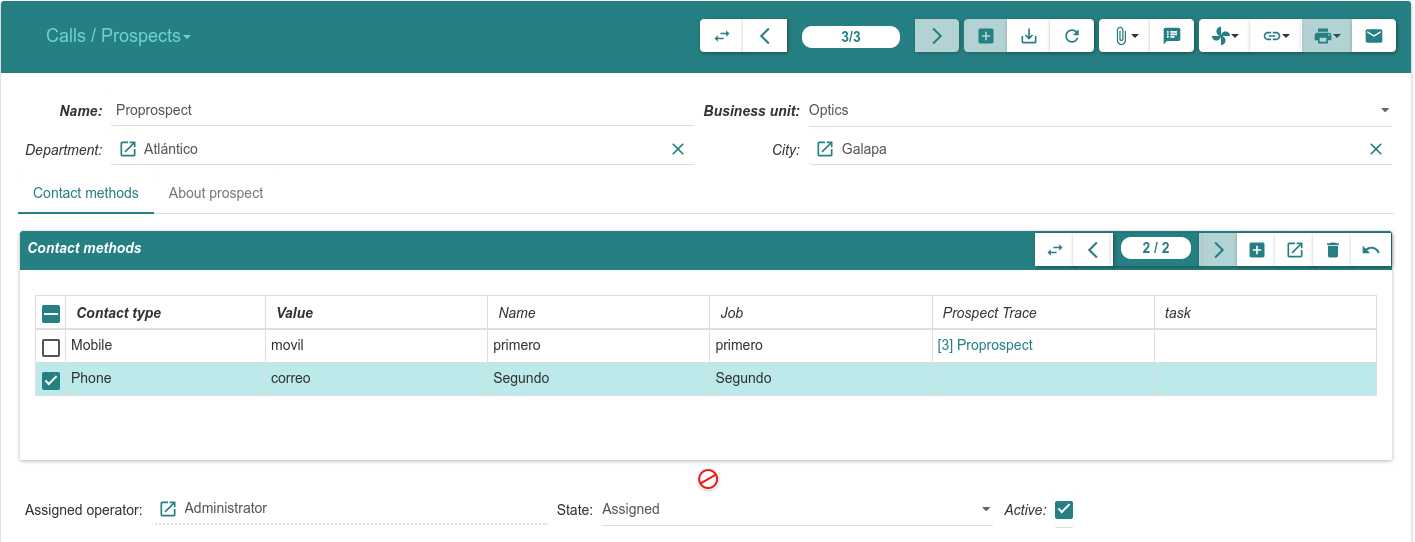Open the [3] Proprospect trace link
The height and width of the screenshot is (542, 1415).
984,345
